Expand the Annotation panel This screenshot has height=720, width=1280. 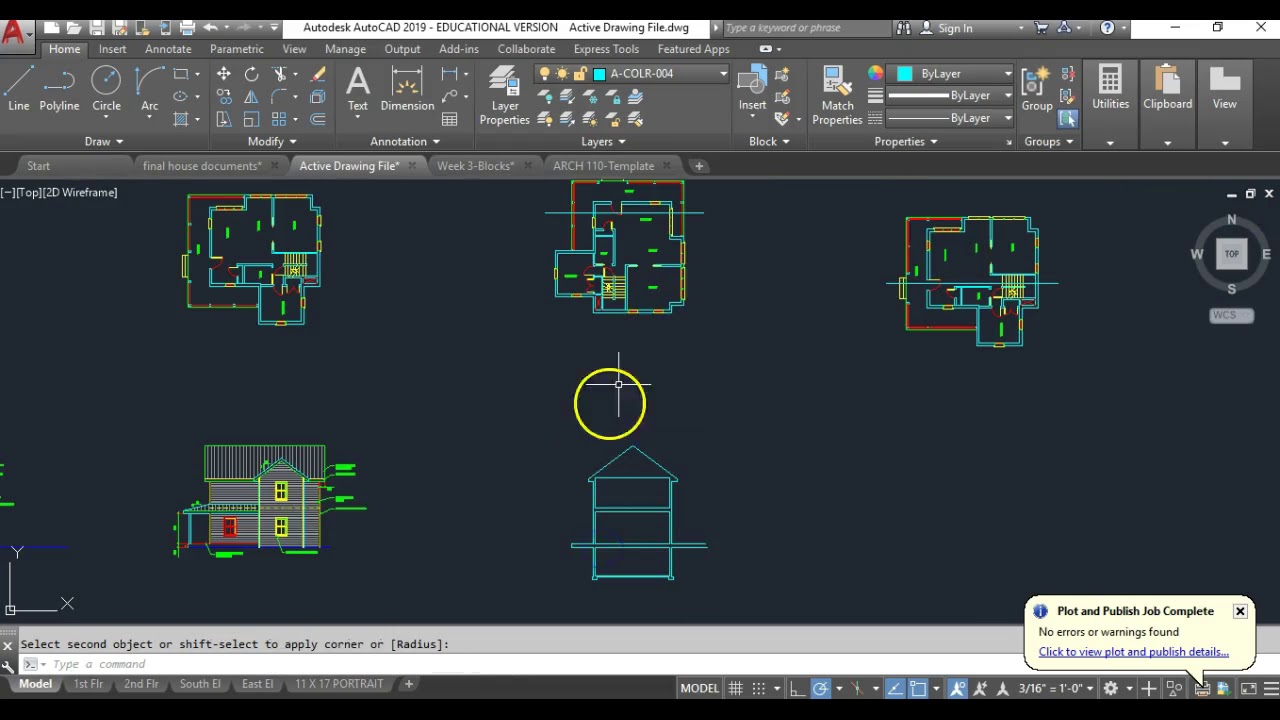[405, 142]
